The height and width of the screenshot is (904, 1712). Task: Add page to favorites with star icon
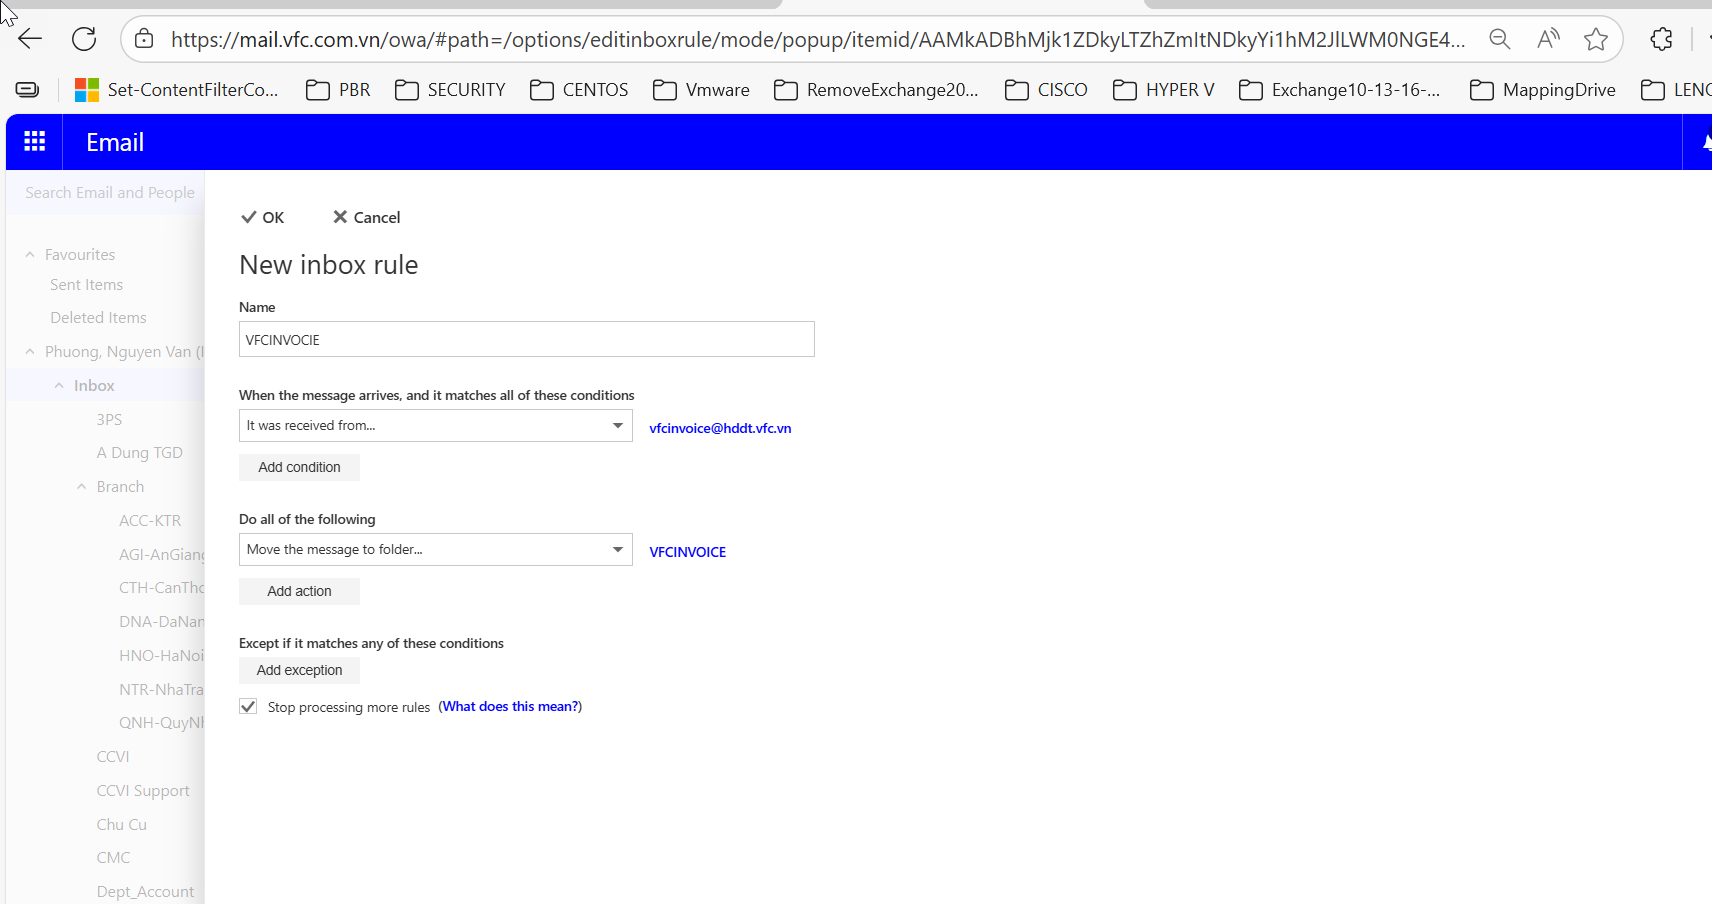1596,39
